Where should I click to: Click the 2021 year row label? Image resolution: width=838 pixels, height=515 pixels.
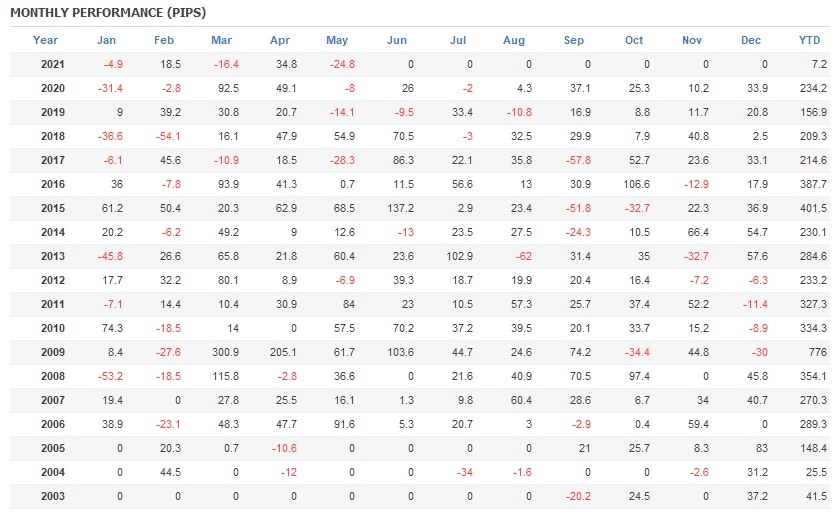coord(52,64)
